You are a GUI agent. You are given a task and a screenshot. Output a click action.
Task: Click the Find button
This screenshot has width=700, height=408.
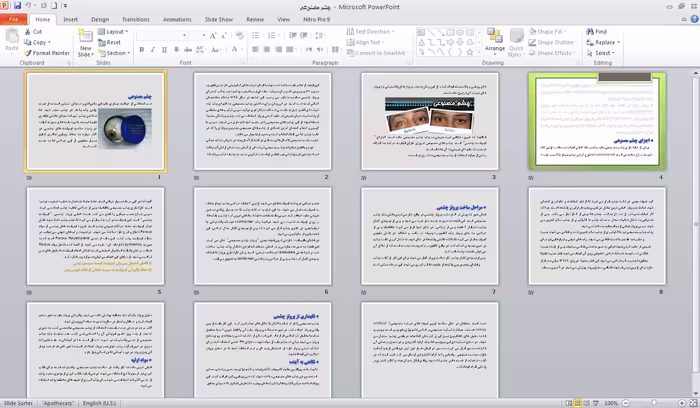click(597, 32)
